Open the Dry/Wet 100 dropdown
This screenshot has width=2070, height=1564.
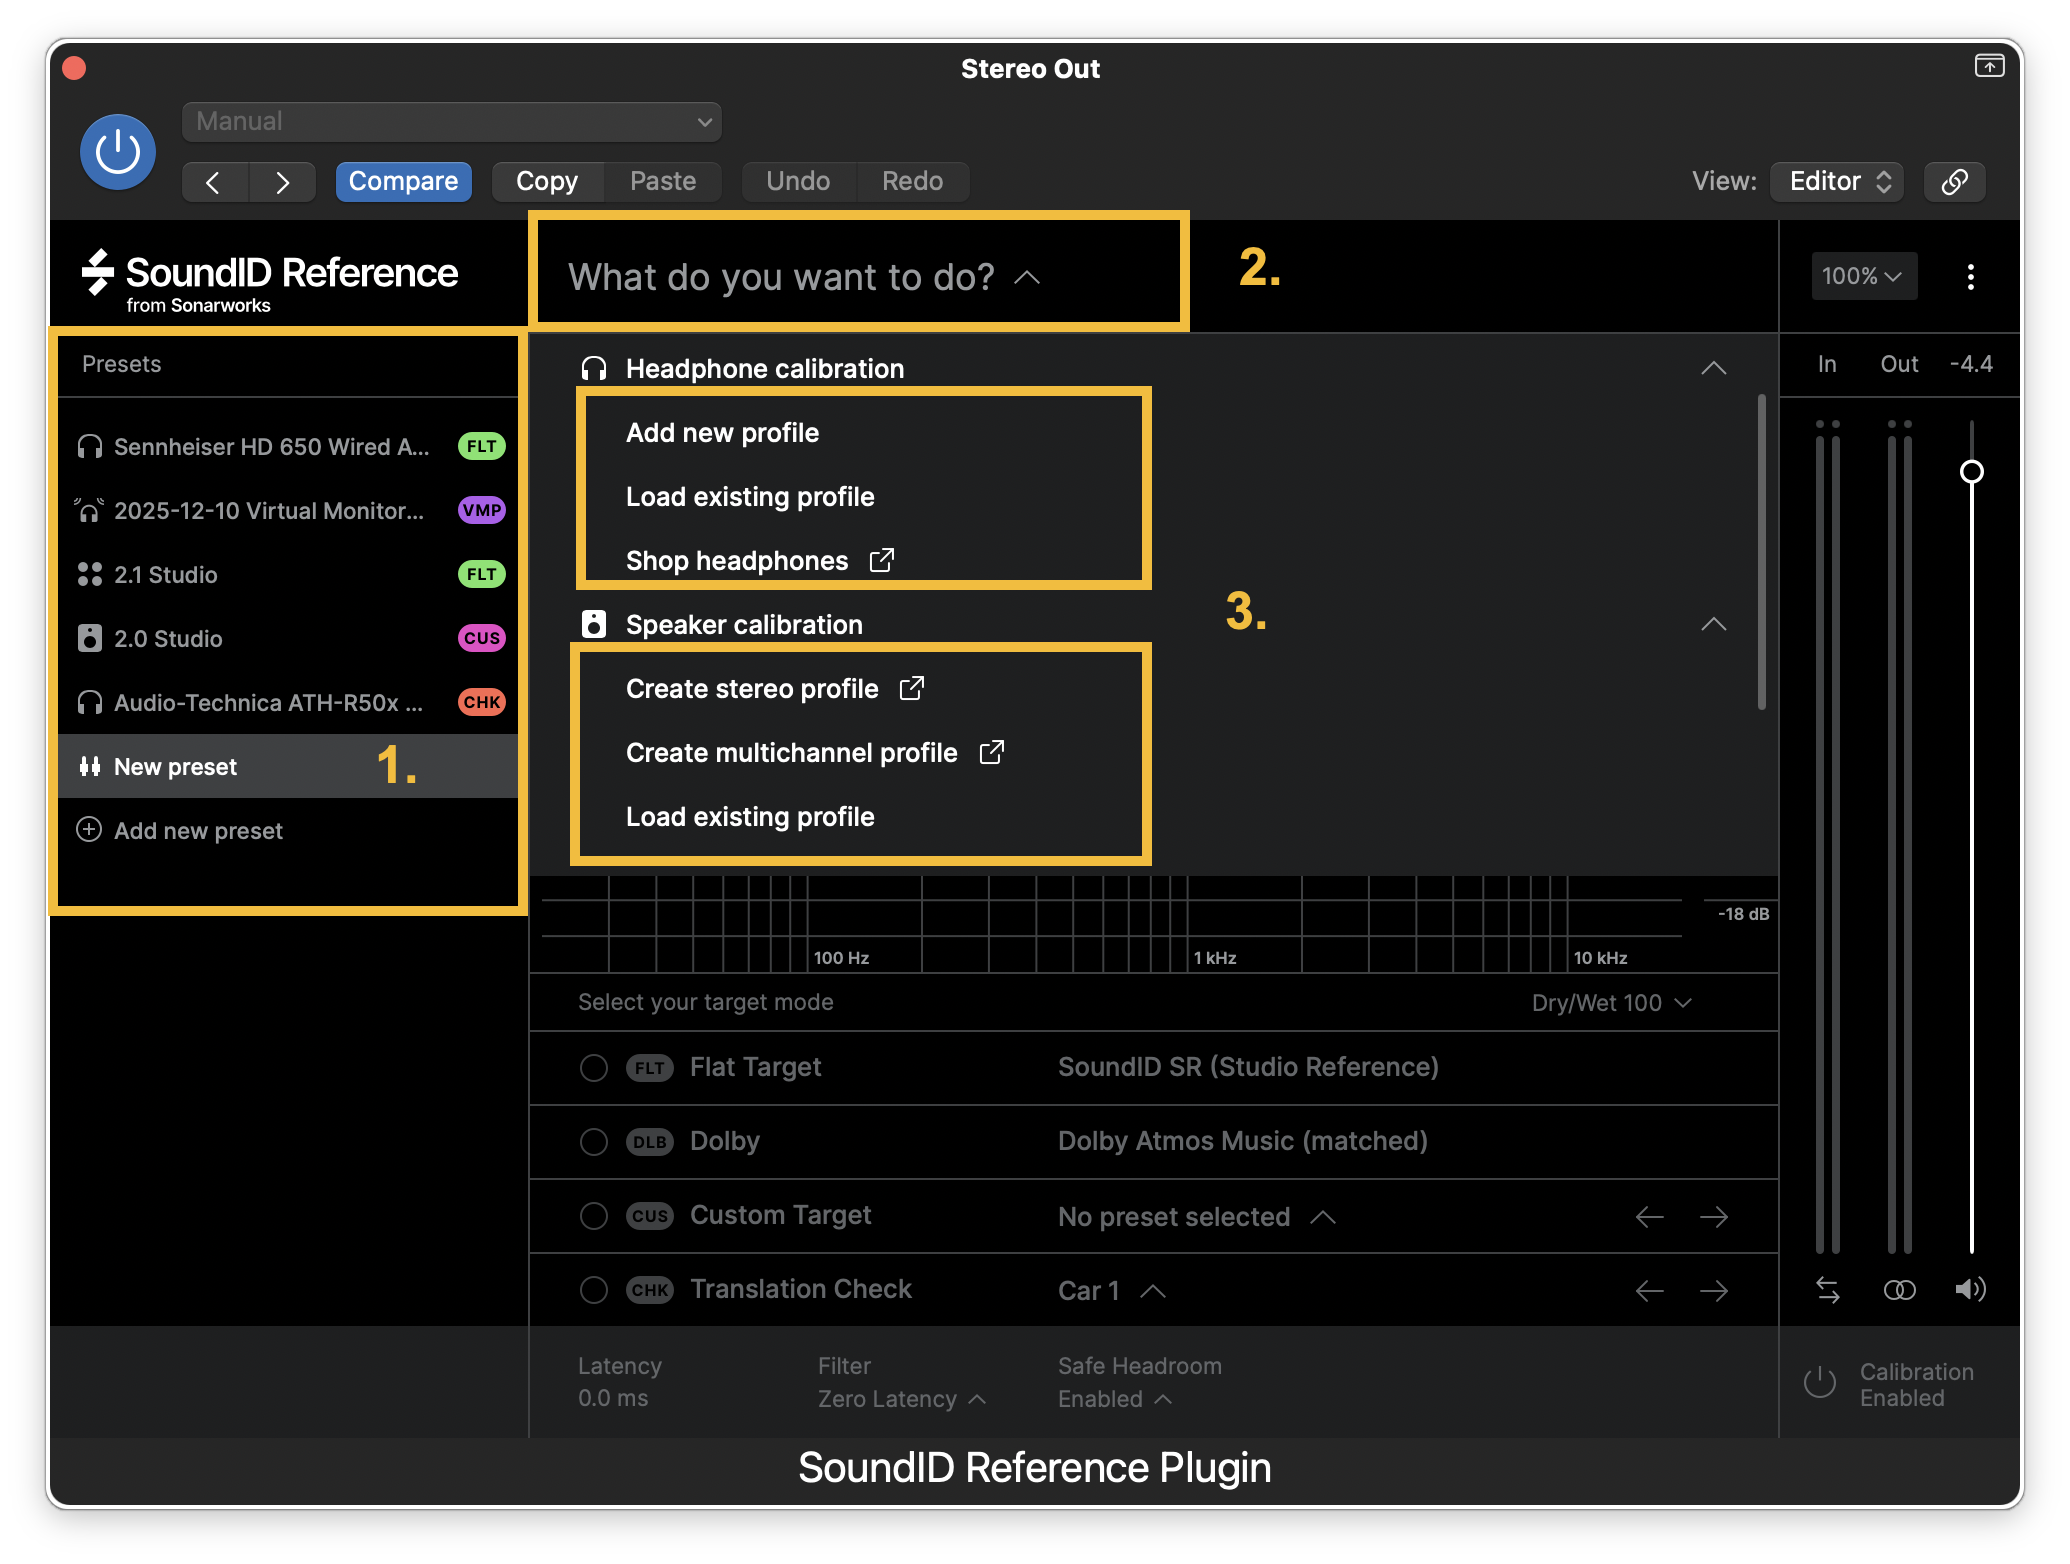coord(1612,1003)
